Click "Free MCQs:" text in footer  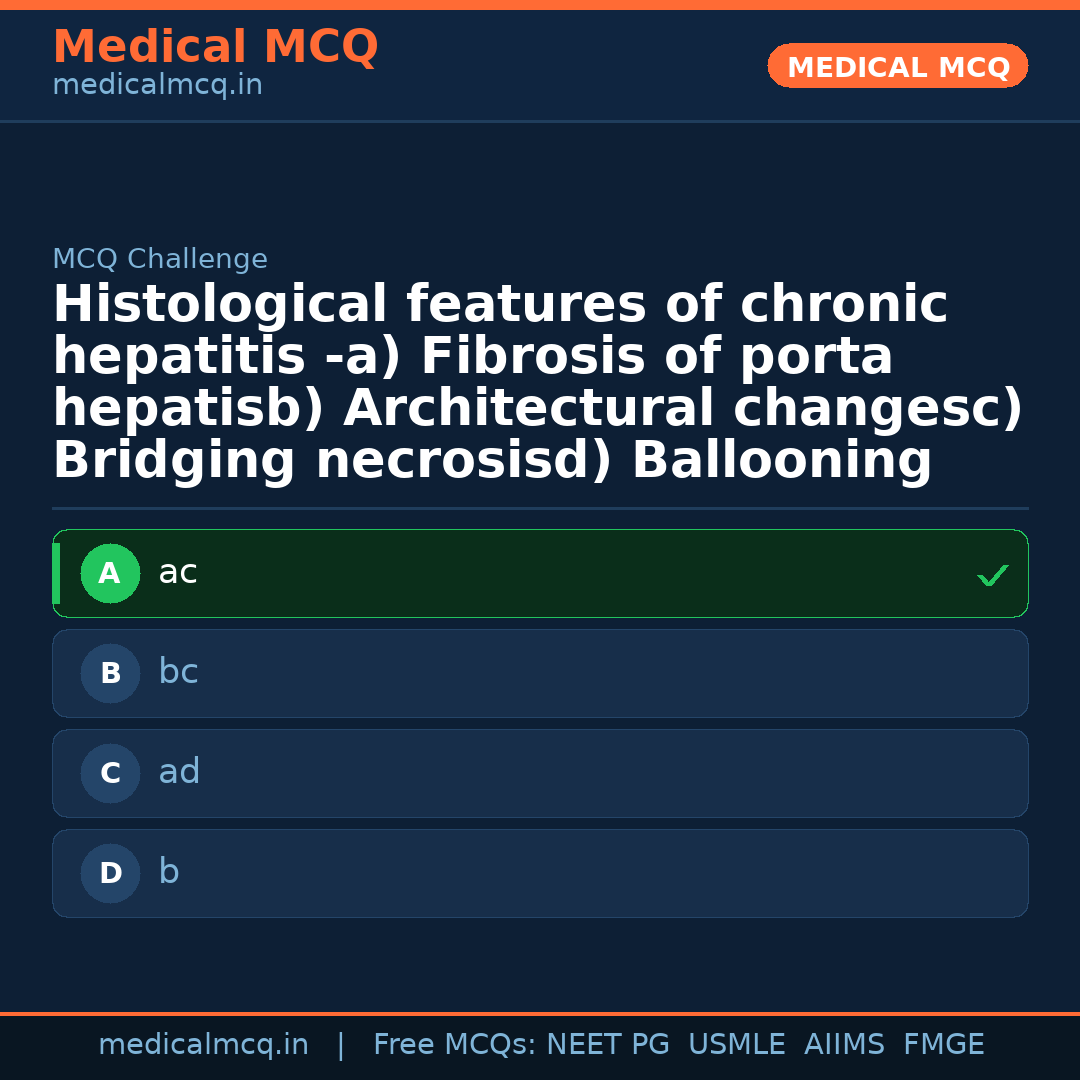pyautogui.click(x=455, y=1045)
